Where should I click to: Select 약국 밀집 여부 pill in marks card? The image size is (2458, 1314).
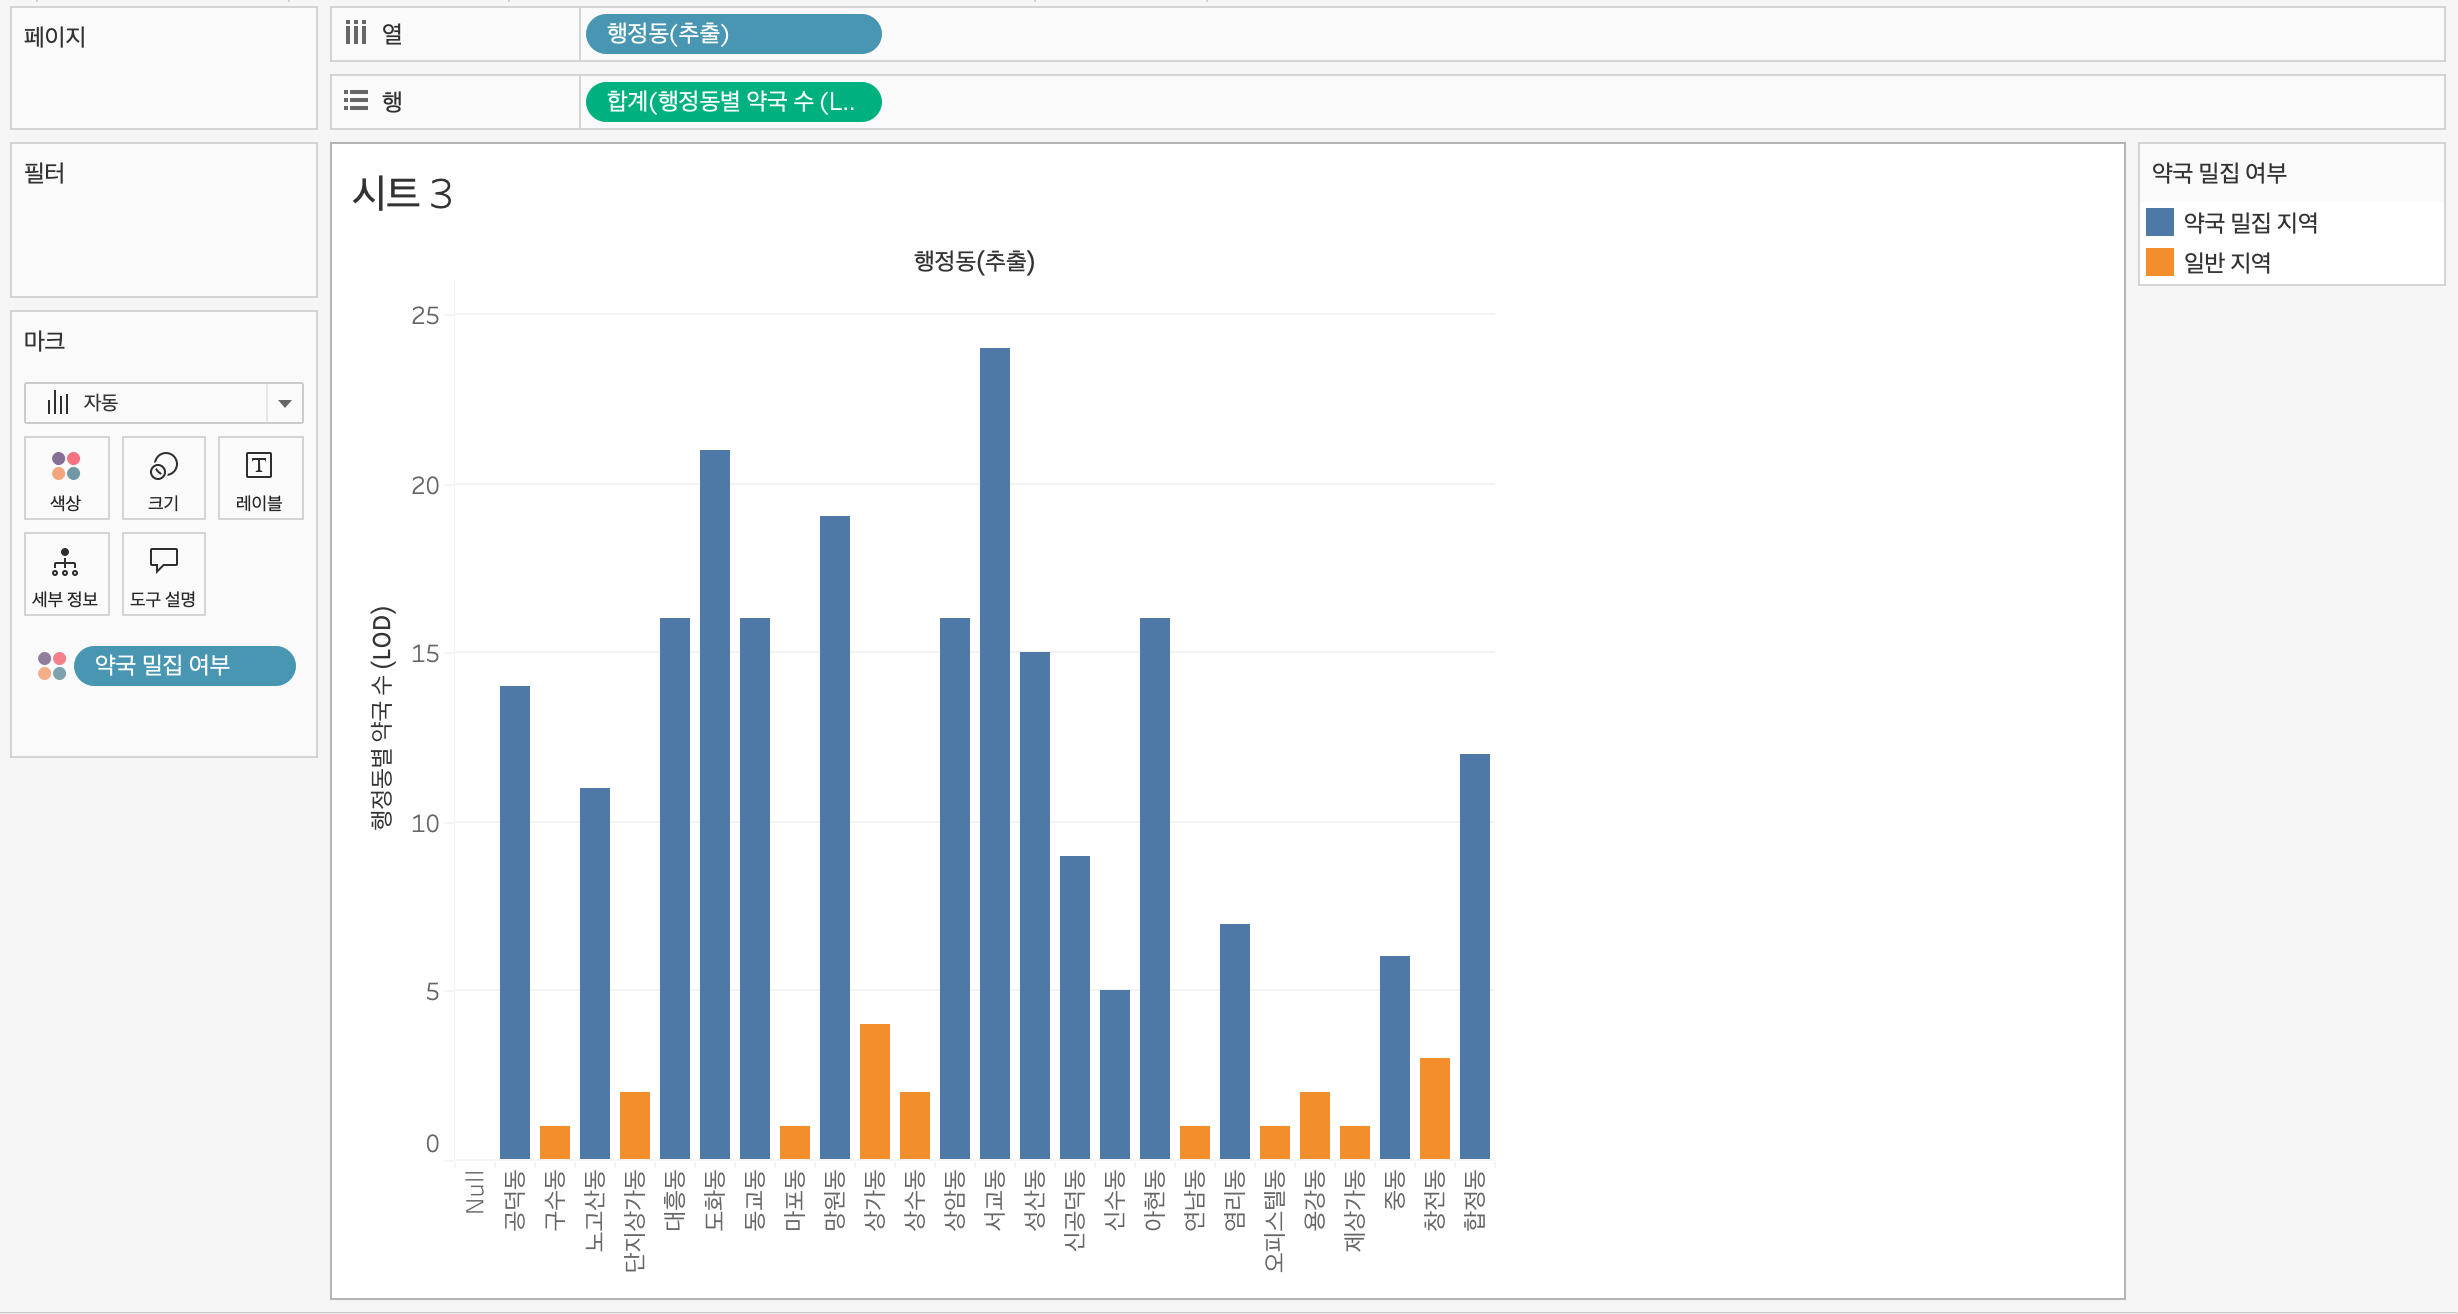tap(185, 666)
